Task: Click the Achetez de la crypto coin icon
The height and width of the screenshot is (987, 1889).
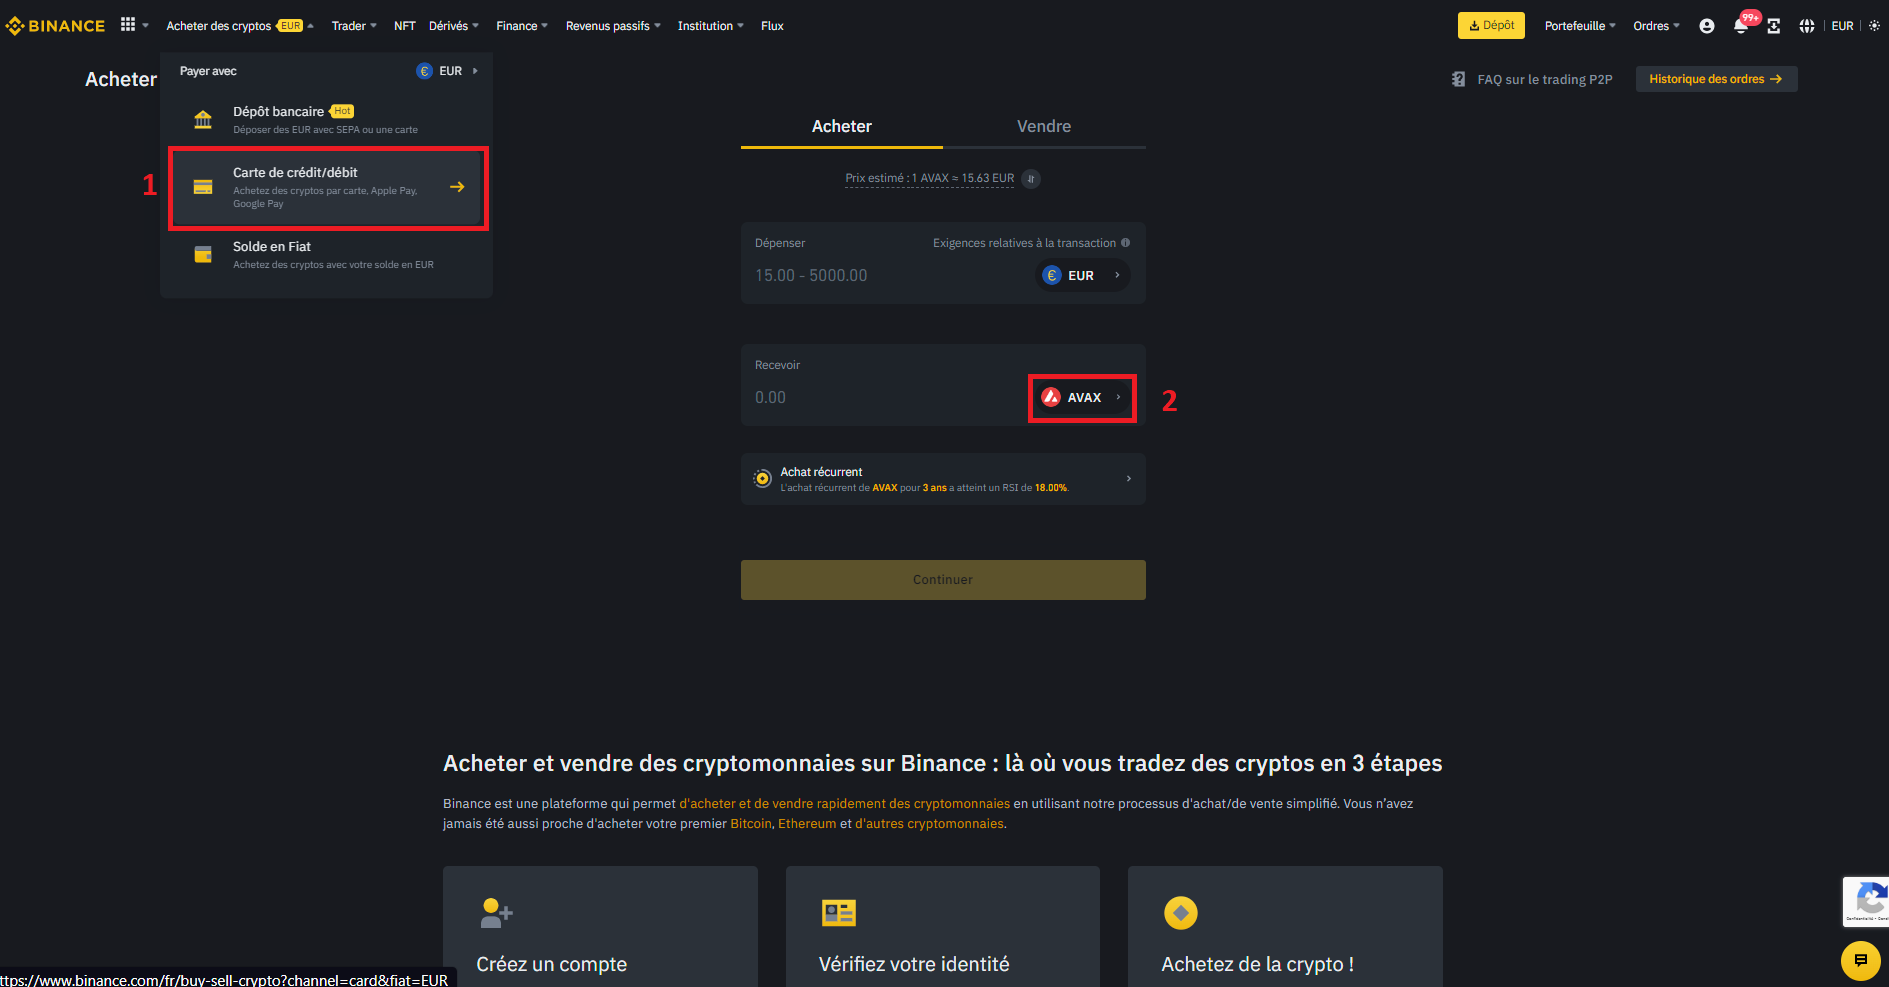Action: pos(1181,913)
